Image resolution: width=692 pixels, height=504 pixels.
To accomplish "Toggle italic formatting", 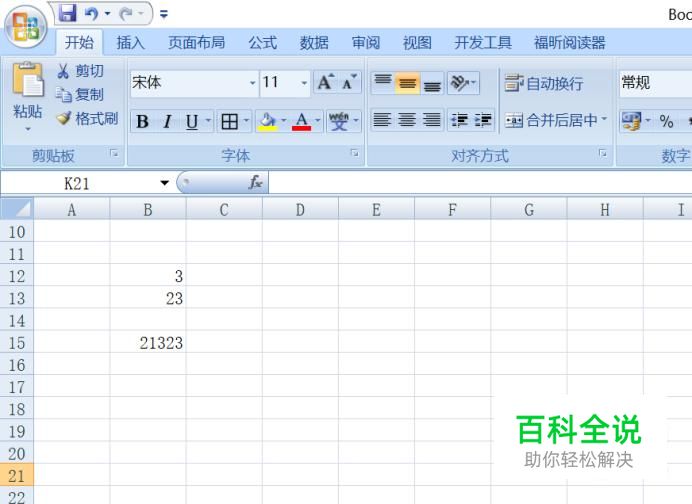I will [167, 121].
